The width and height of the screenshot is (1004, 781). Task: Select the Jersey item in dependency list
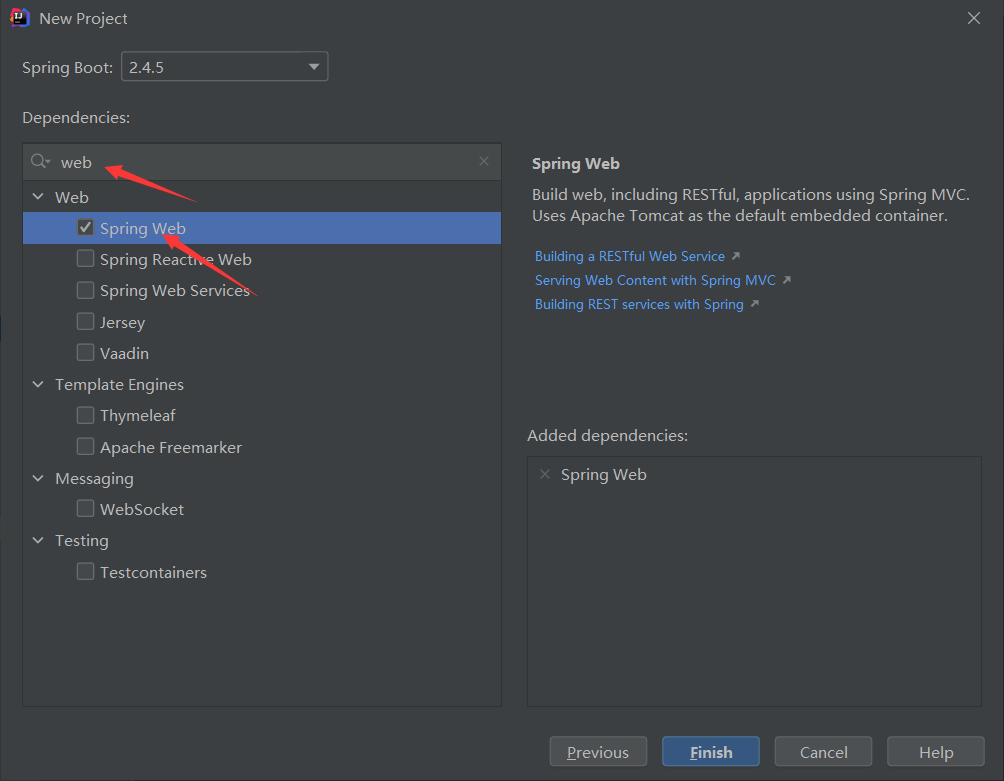122,322
